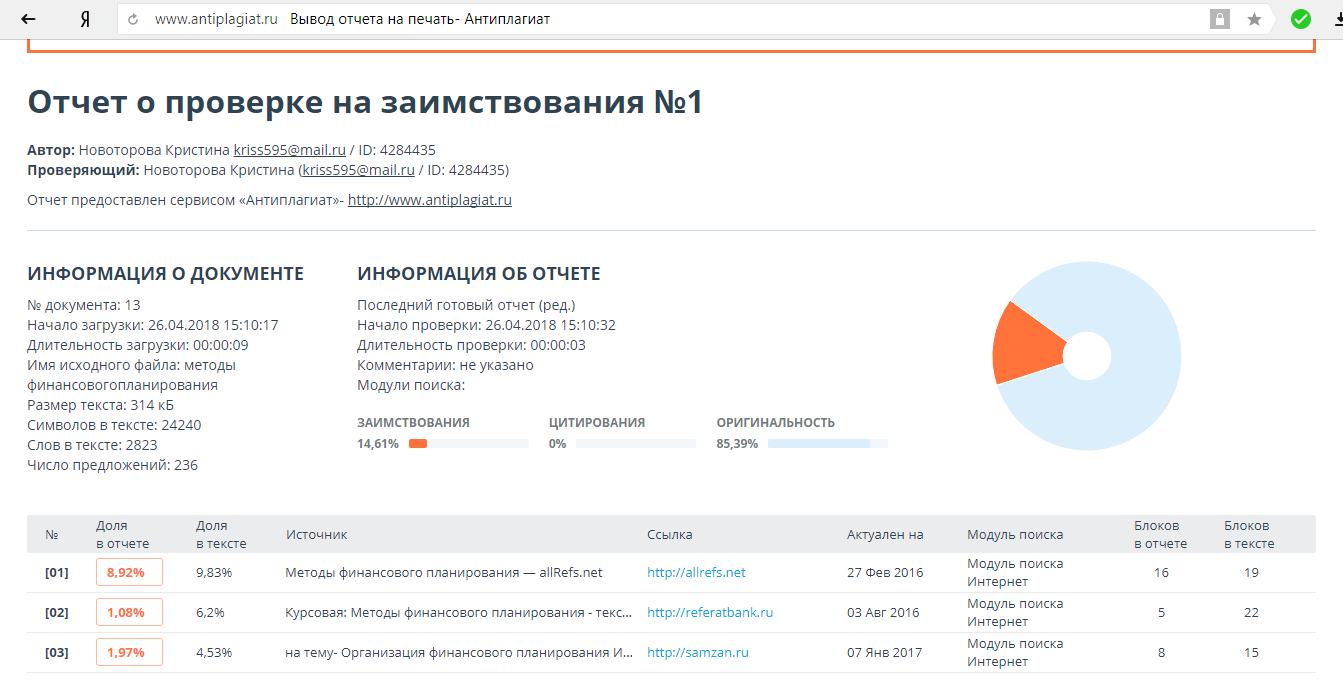Click the padlock security icon
This screenshot has width=1343, height=693.
(x=1219, y=19)
